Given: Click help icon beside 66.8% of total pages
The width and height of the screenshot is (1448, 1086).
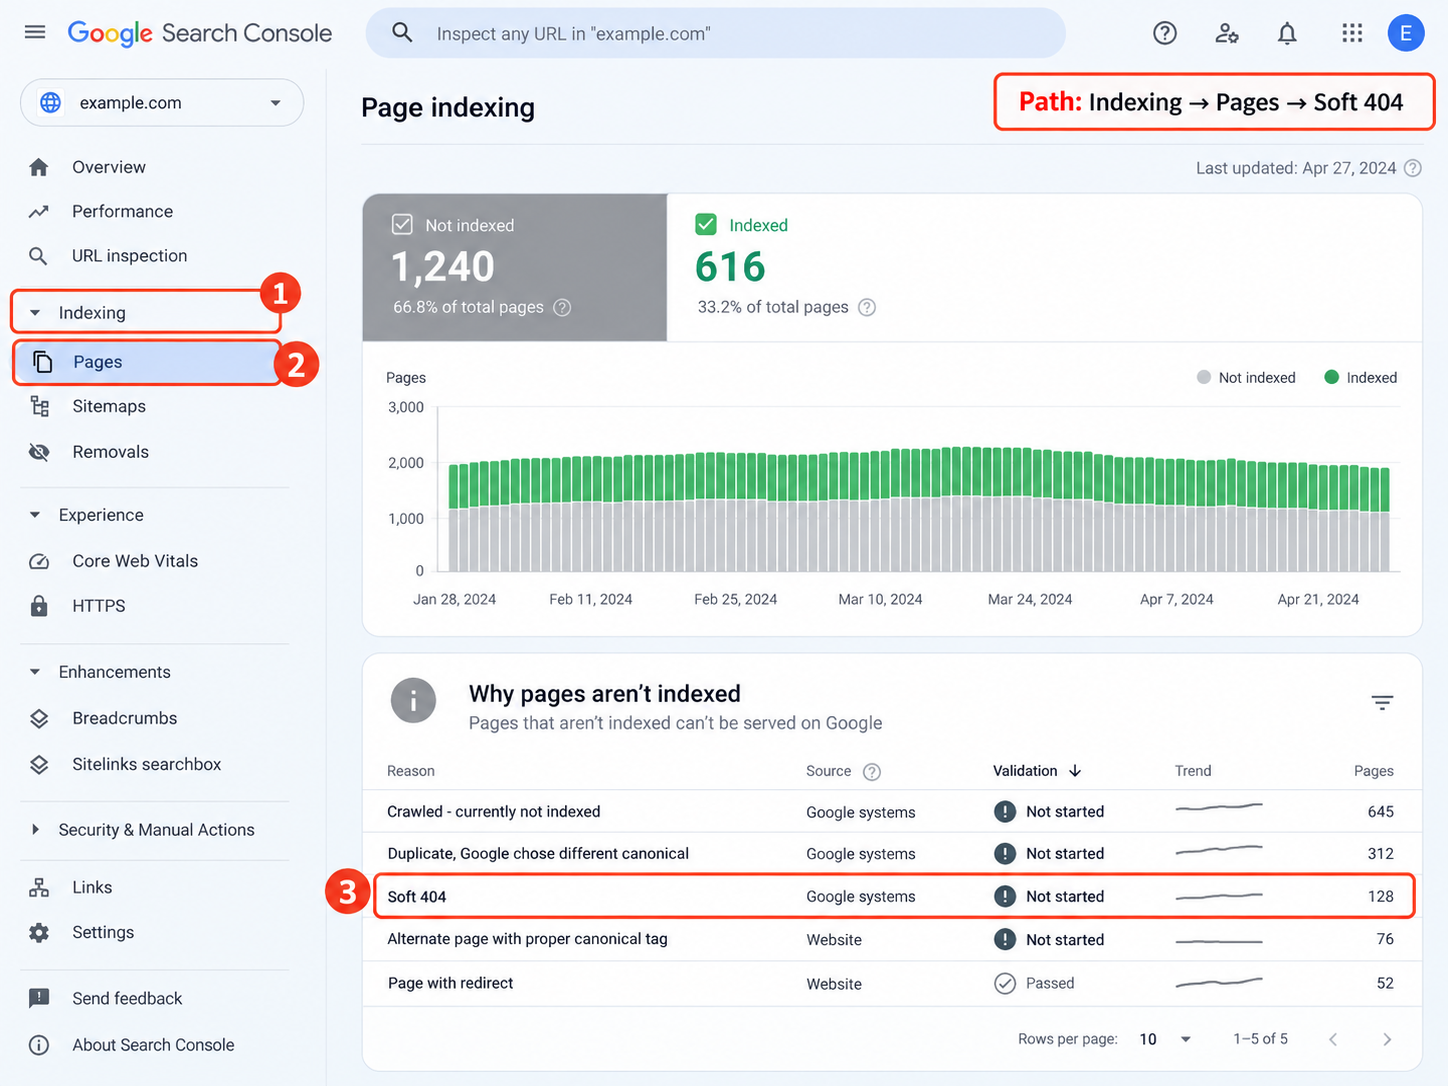Looking at the screenshot, I should pyautogui.click(x=562, y=307).
